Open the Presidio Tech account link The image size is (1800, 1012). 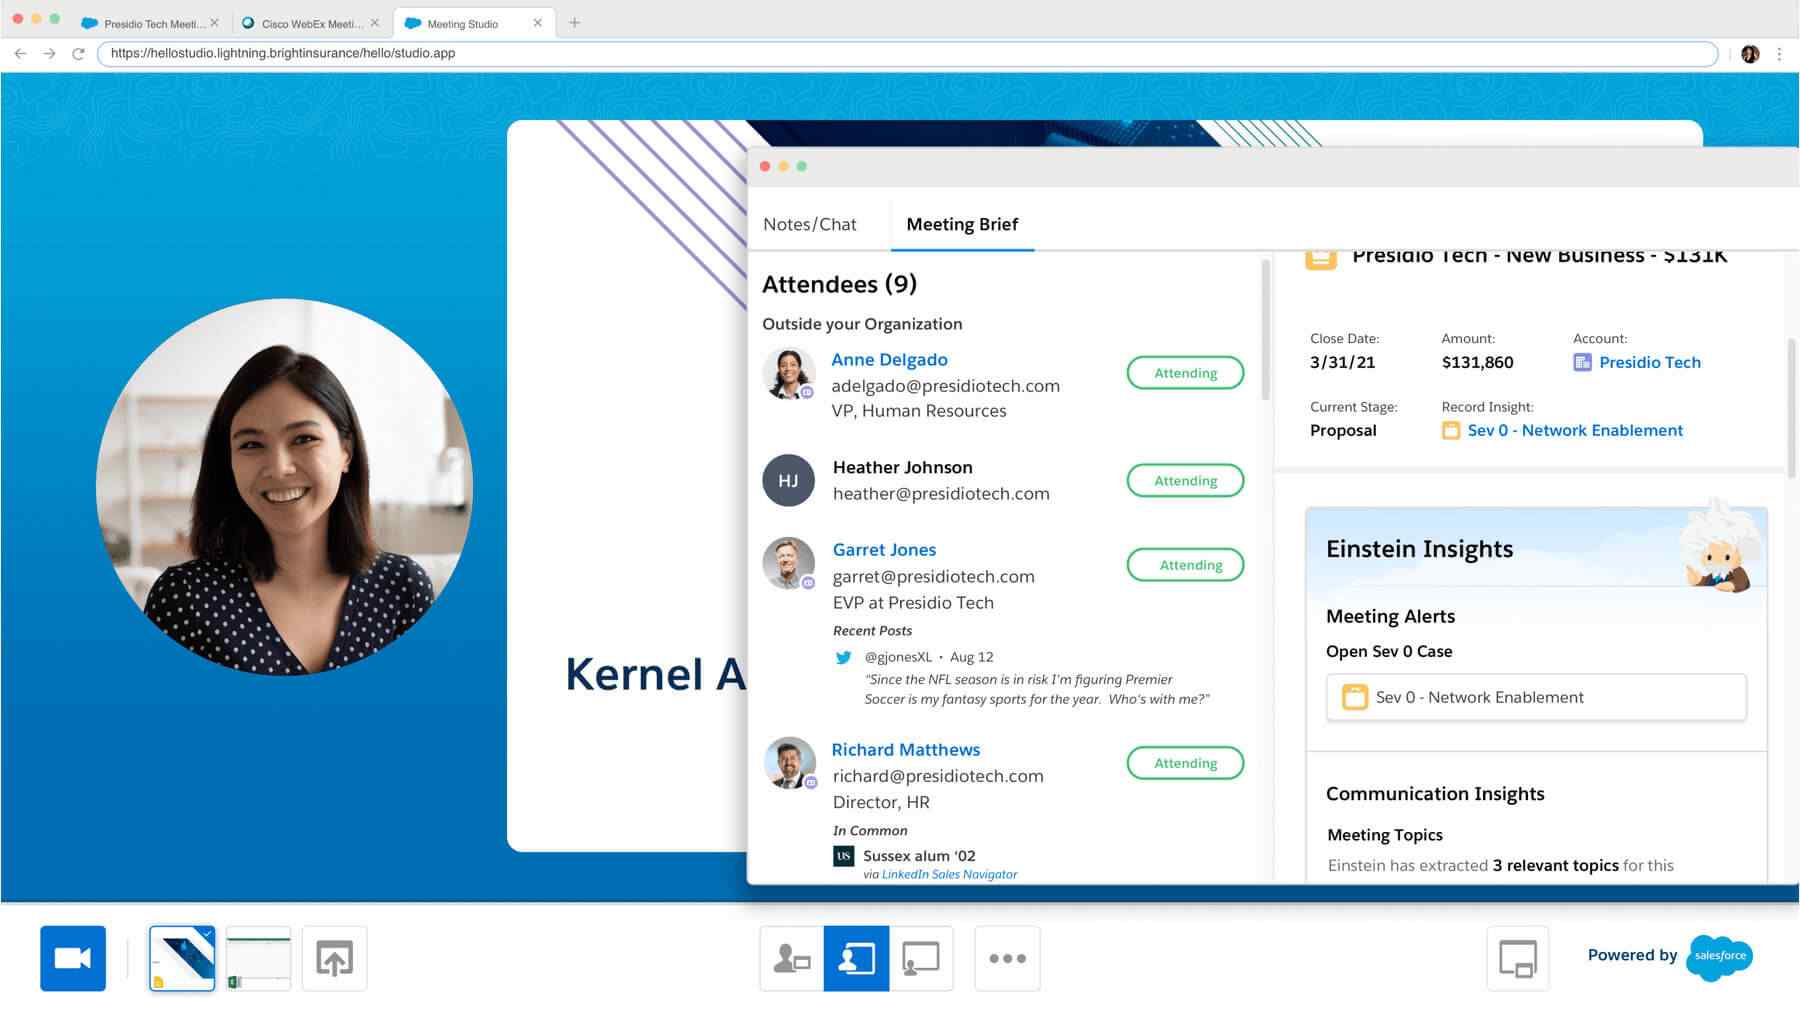(1649, 362)
